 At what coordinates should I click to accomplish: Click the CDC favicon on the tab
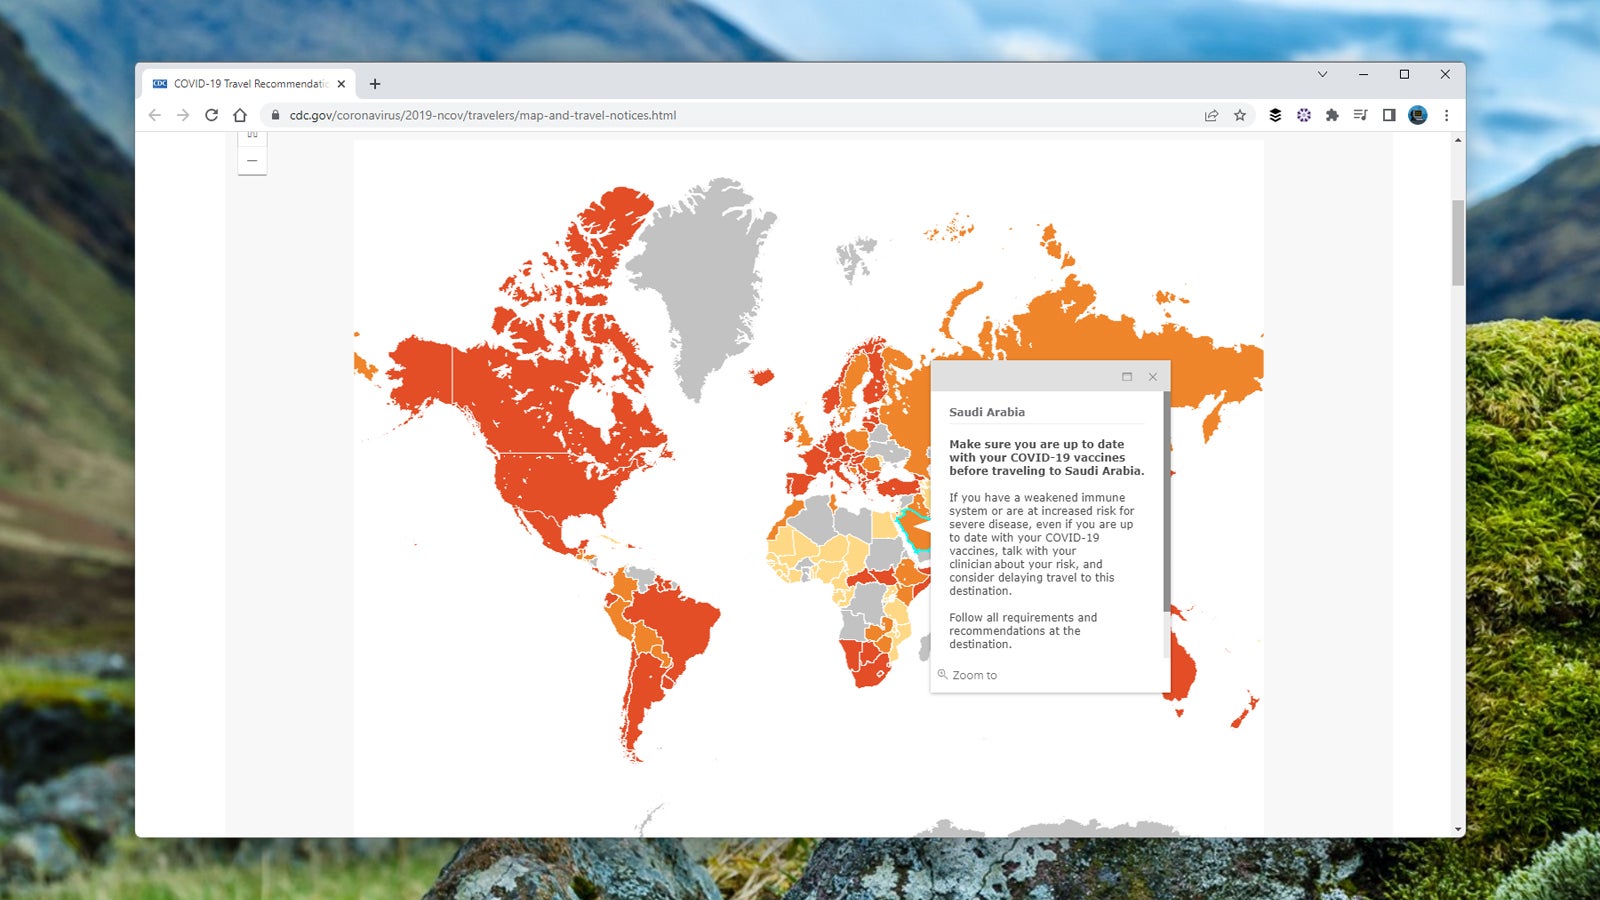pos(159,83)
